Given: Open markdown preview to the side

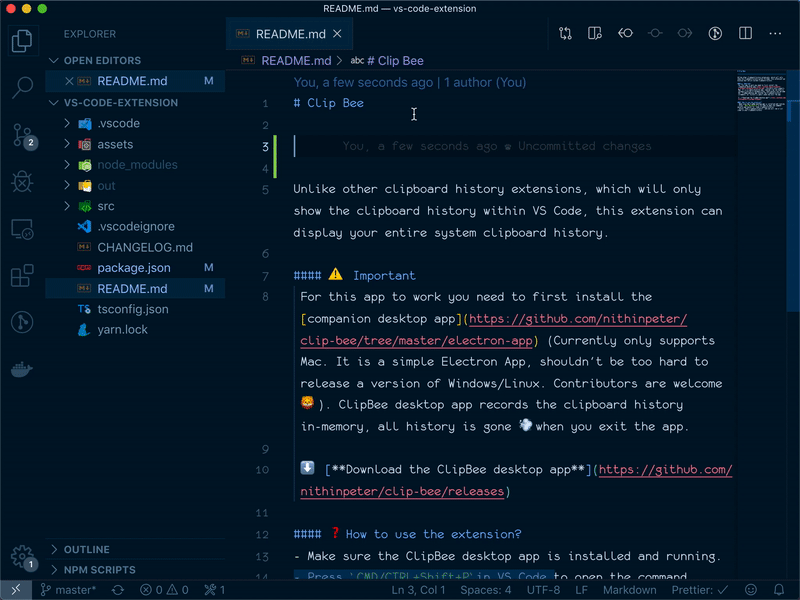Looking at the screenshot, I should point(595,34).
